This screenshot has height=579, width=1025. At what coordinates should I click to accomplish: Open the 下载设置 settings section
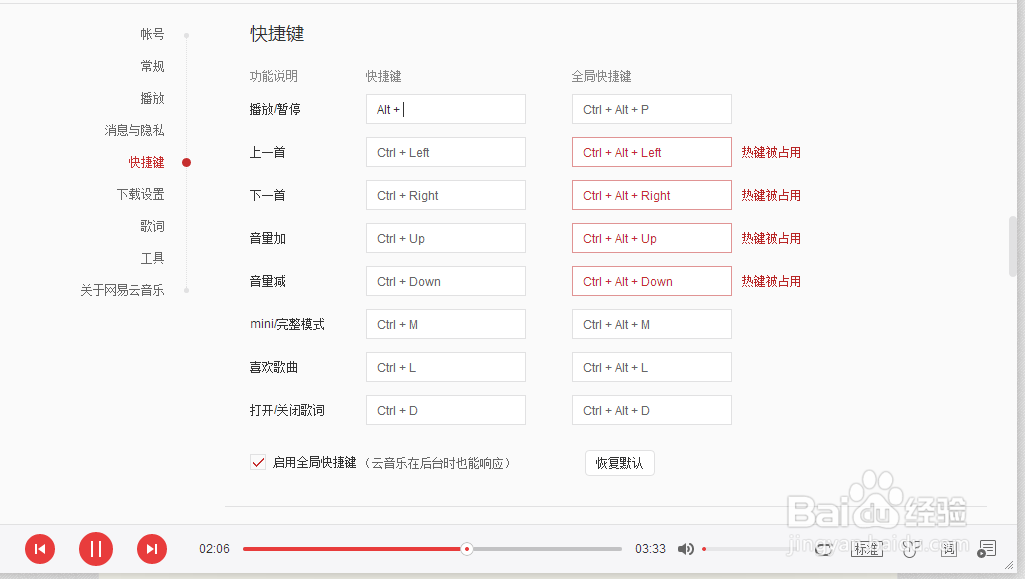[141, 194]
